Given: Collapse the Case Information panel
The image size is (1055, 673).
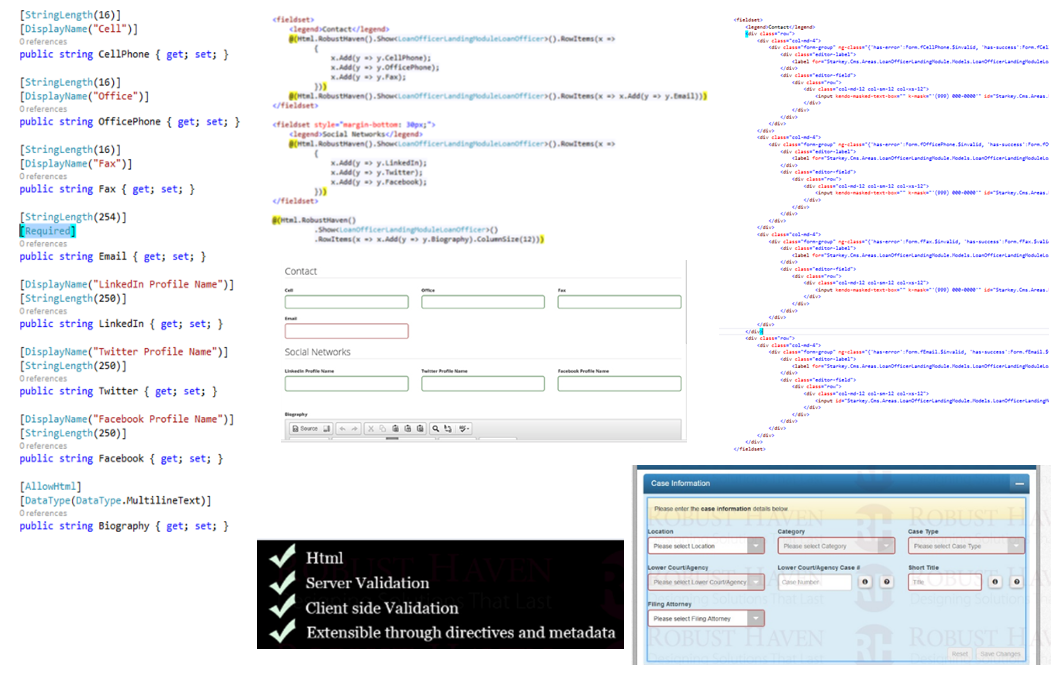Looking at the screenshot, I should click(x=1019, y=483).
